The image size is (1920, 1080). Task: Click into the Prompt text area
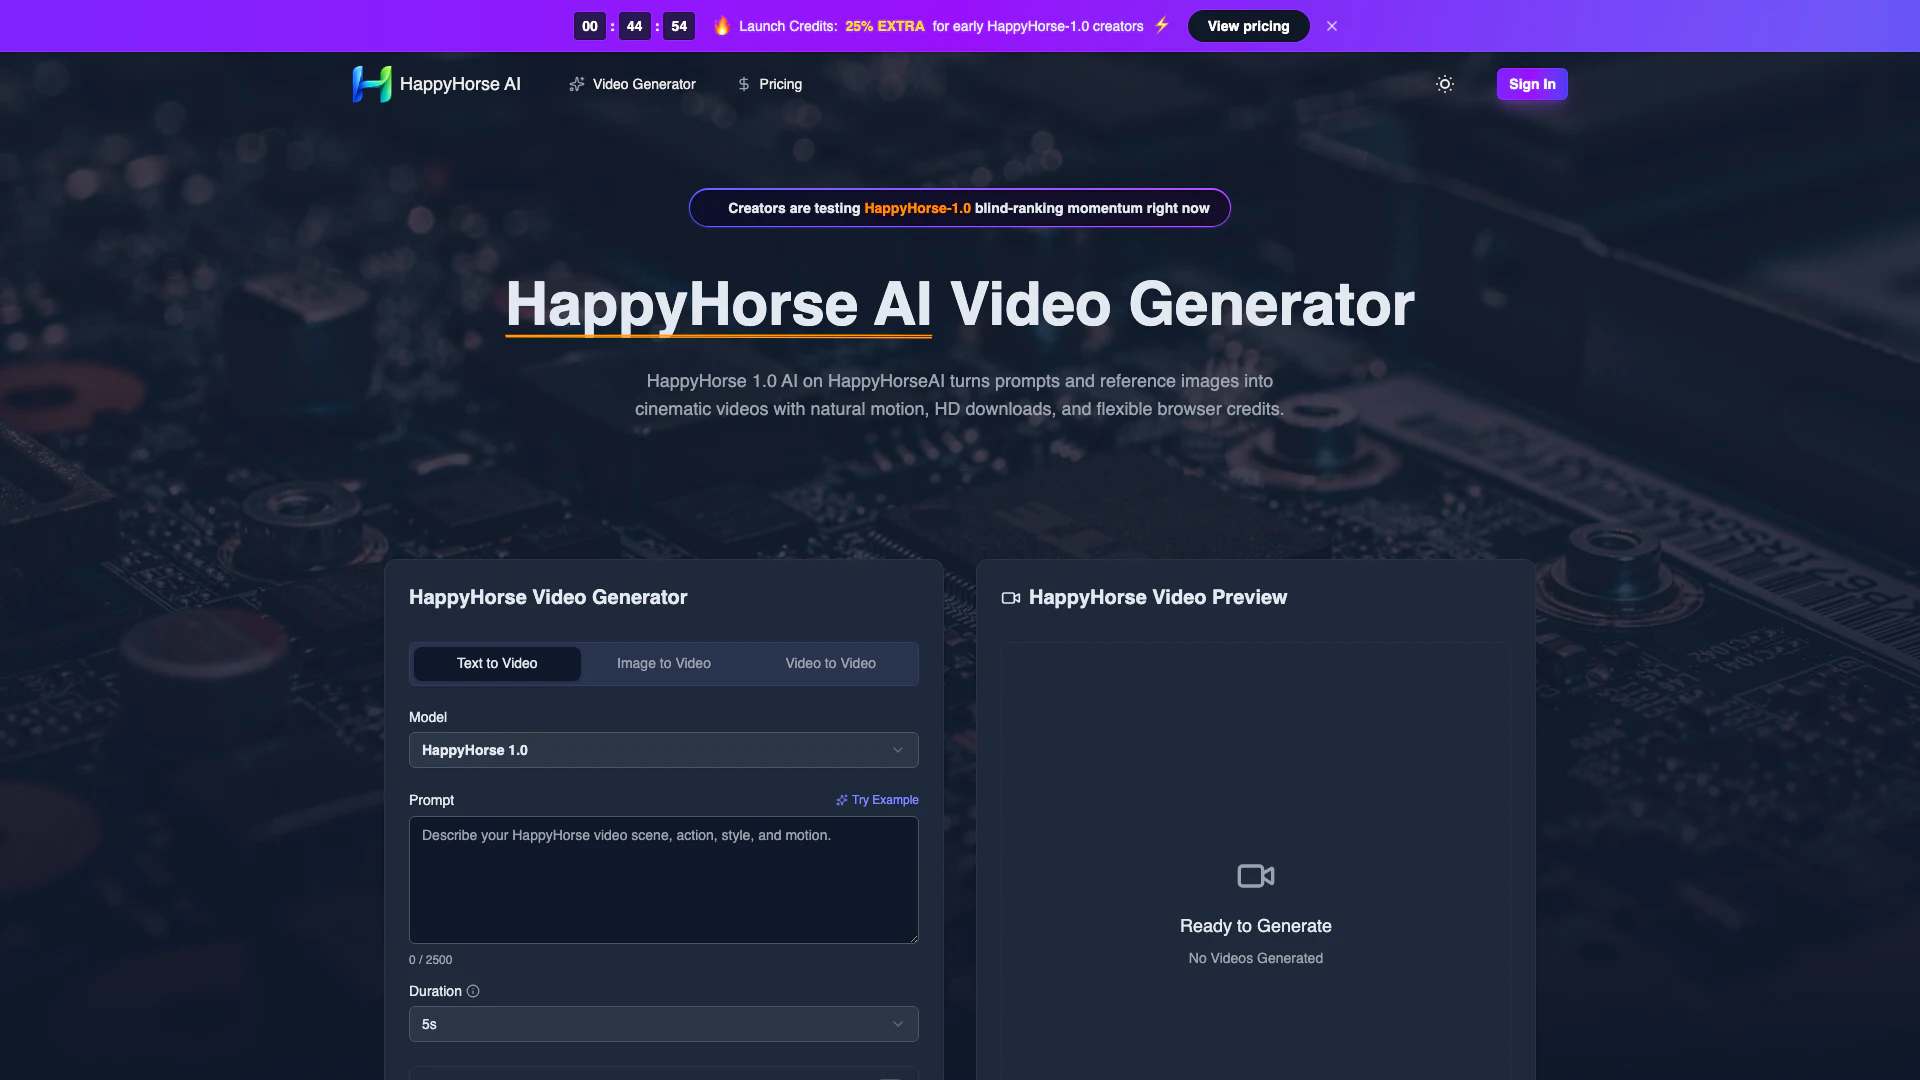663,880
